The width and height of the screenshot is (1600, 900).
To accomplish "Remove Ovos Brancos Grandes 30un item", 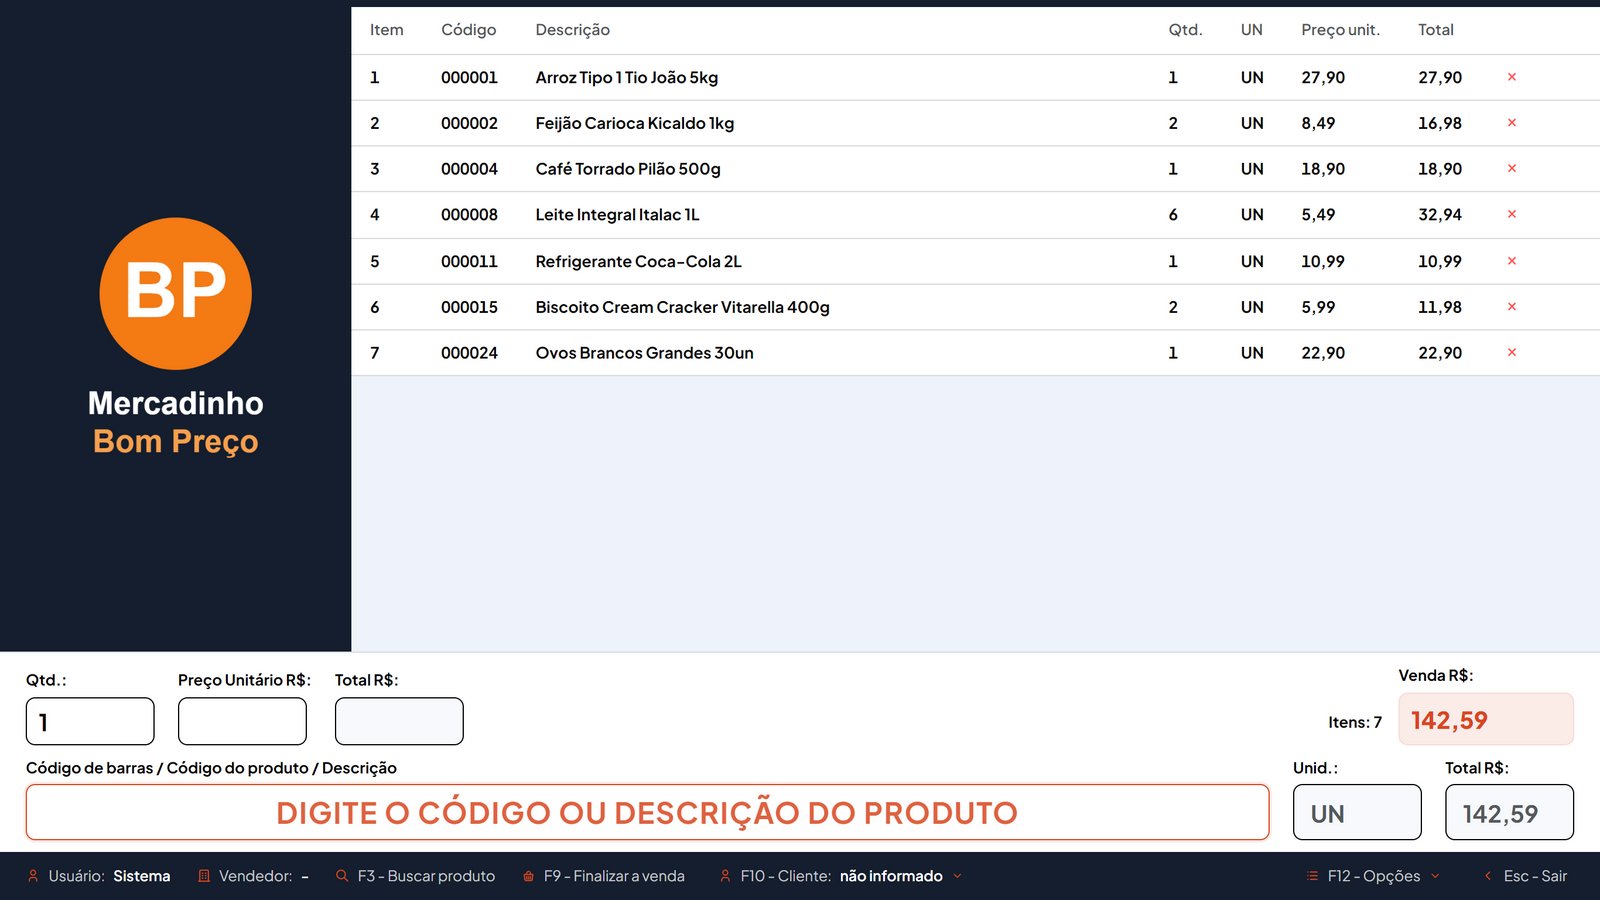I will click(1511, 353).
